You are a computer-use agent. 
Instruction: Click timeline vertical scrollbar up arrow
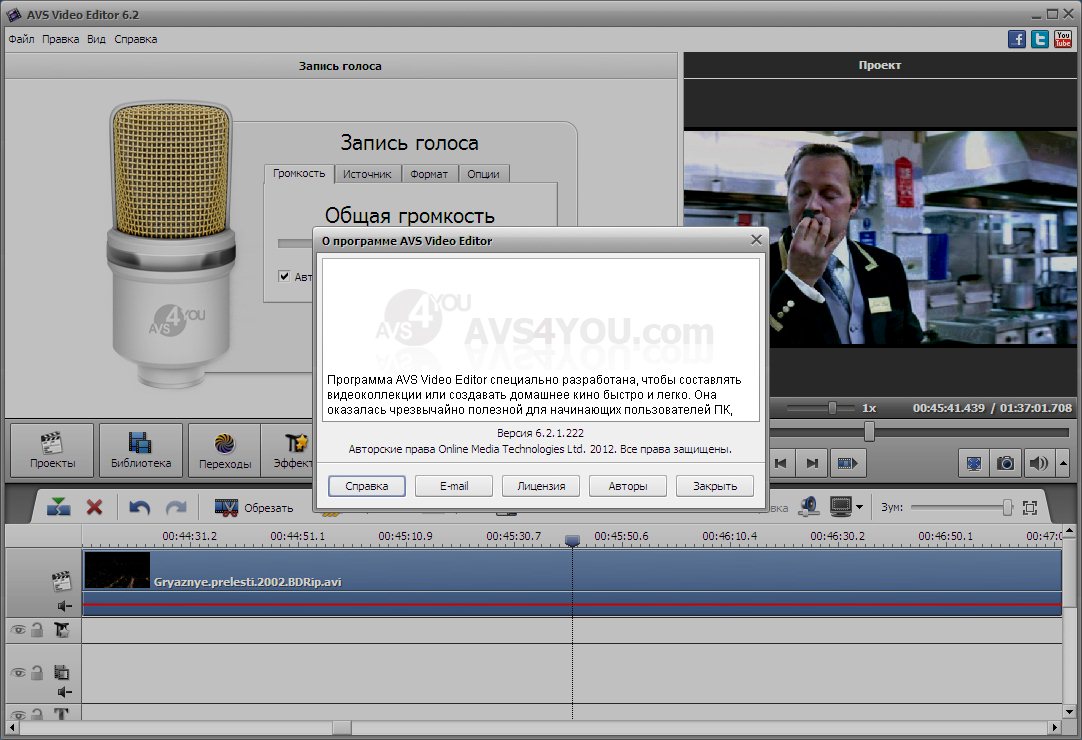[1070, 532]
